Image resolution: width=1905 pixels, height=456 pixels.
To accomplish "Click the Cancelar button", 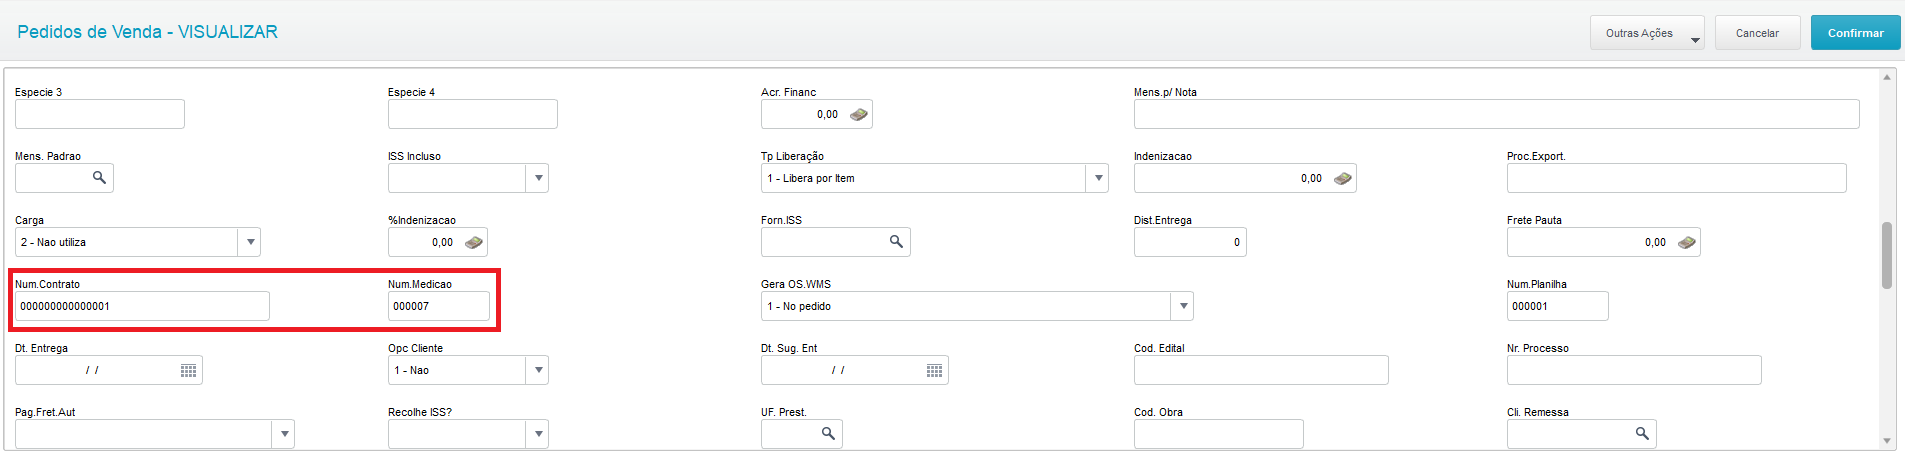I will [1757, 33].
